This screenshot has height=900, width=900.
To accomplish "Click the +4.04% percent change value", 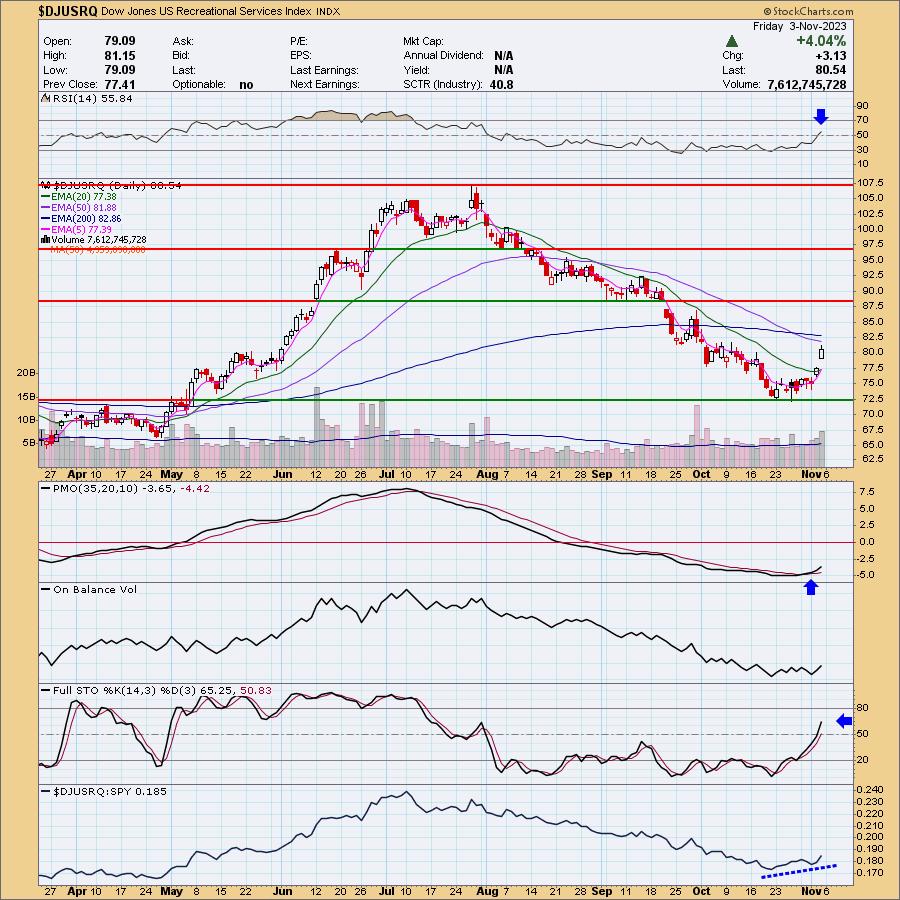I will click(820, 41).
